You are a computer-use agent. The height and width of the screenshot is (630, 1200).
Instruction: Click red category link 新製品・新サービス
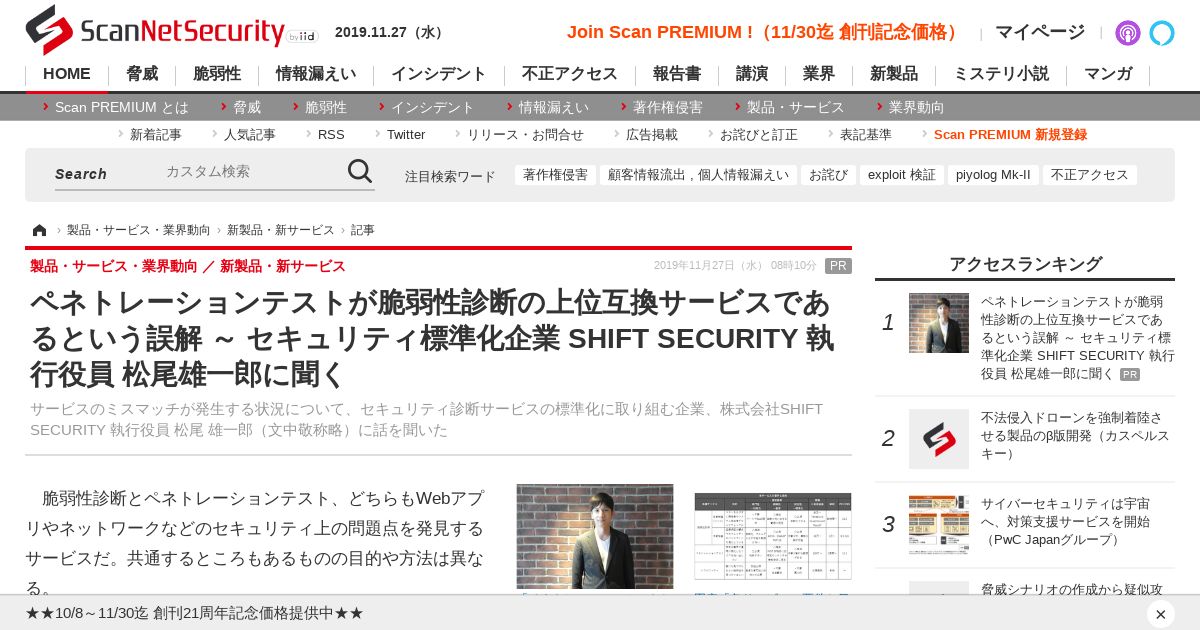283,266
